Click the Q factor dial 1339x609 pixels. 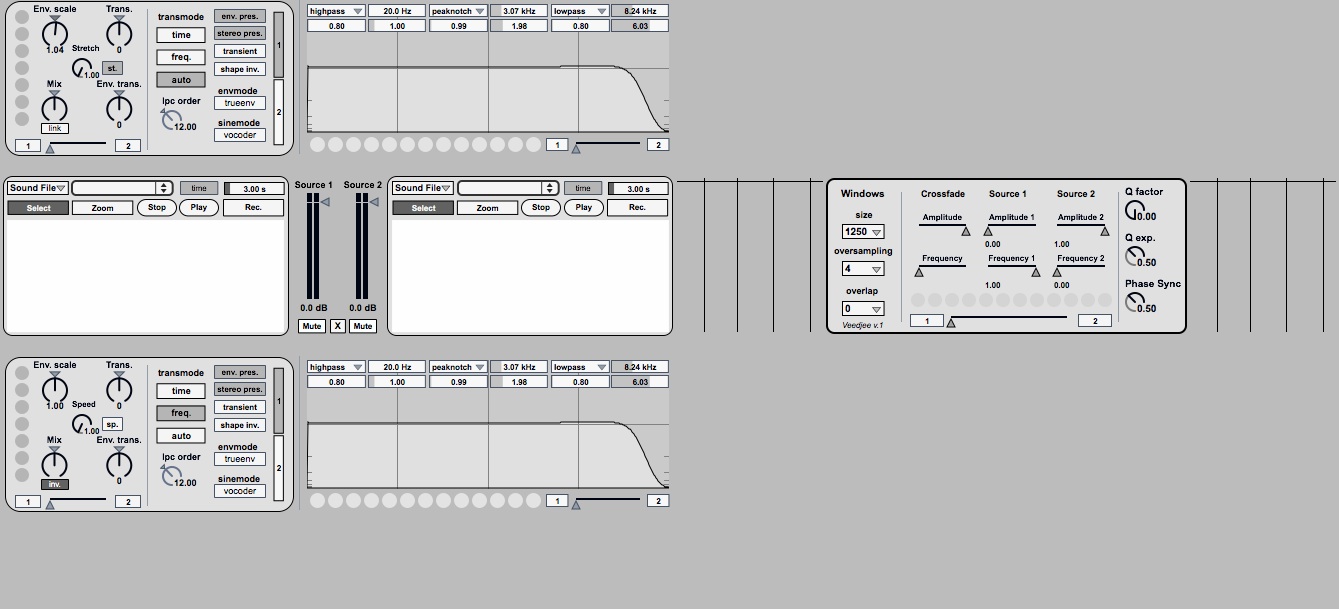(x=1135, y=210)
